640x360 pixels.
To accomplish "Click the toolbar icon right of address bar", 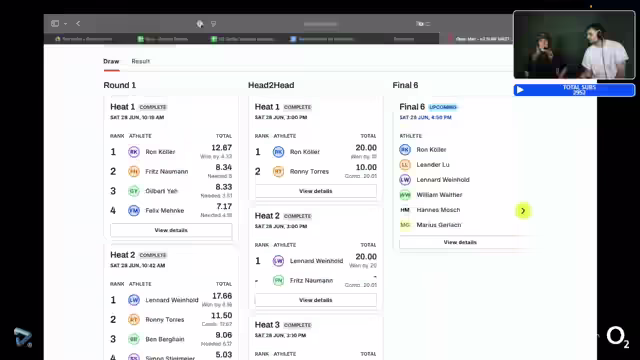I will 420,24.
